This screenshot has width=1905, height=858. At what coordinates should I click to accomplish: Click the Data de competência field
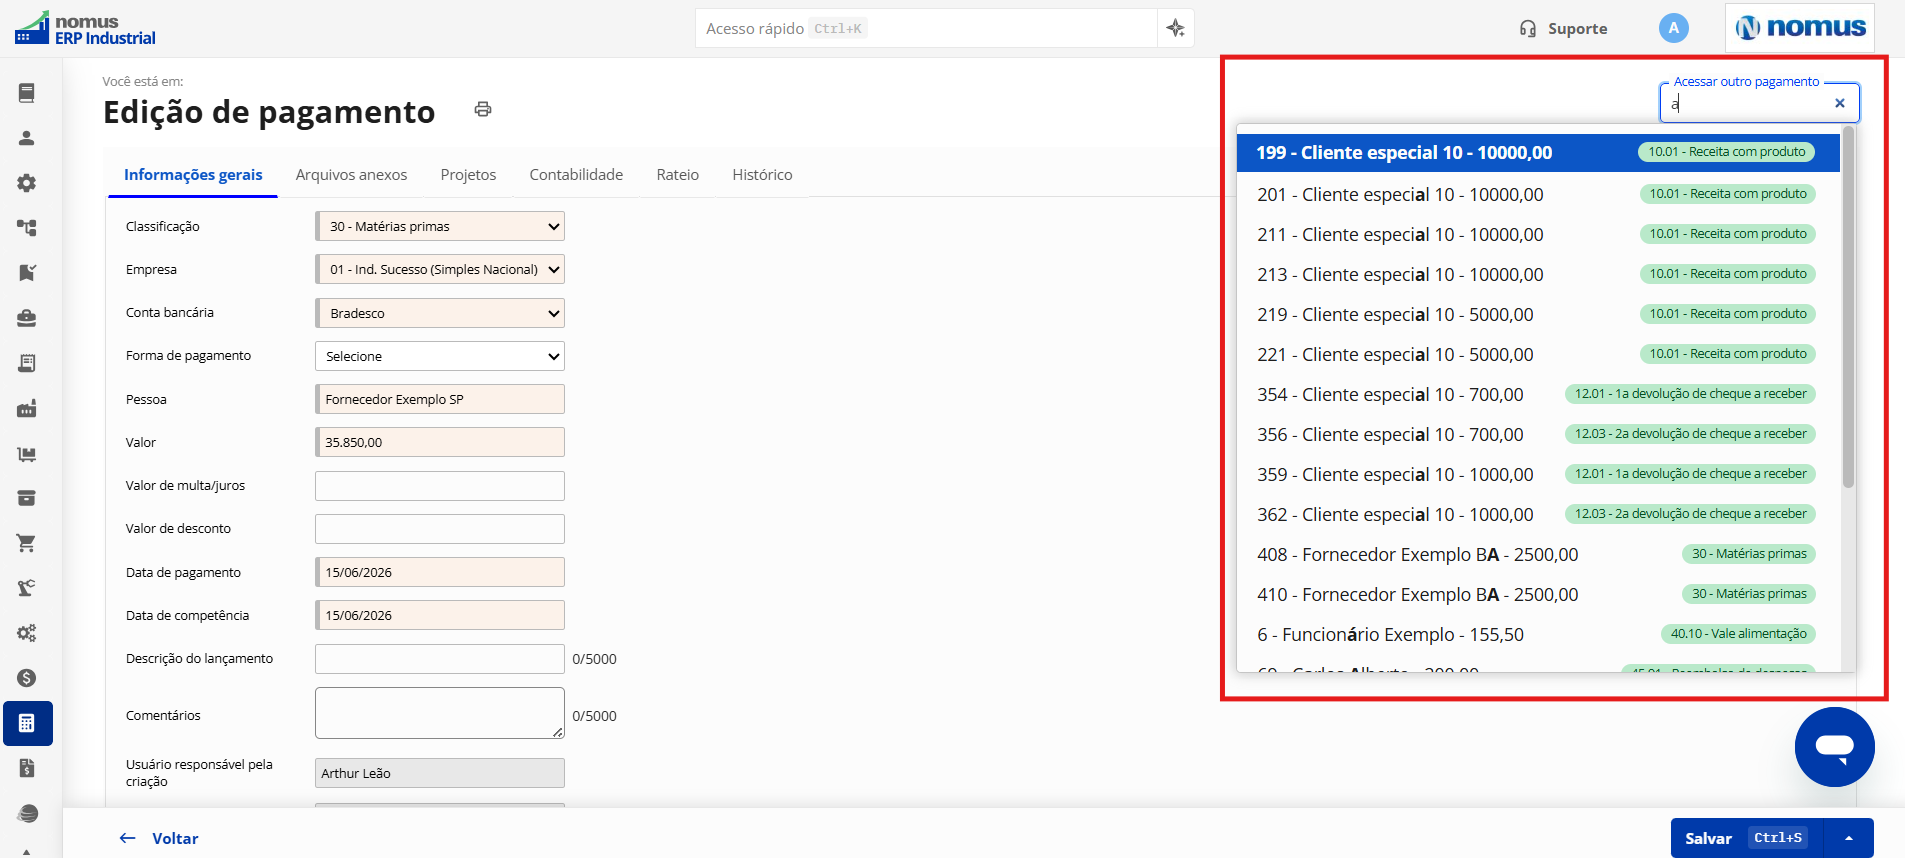(440, 615)
